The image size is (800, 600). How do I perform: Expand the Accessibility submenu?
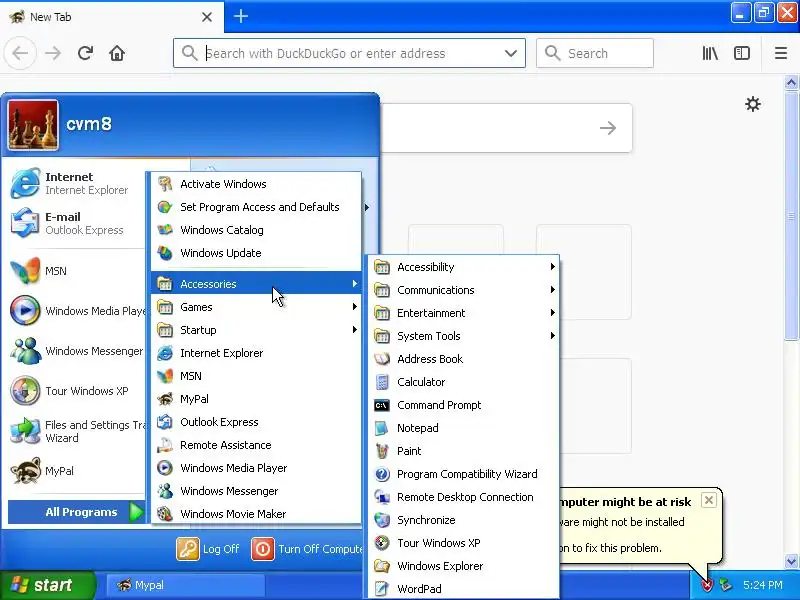pyautogui.click(x=463, y=267)
